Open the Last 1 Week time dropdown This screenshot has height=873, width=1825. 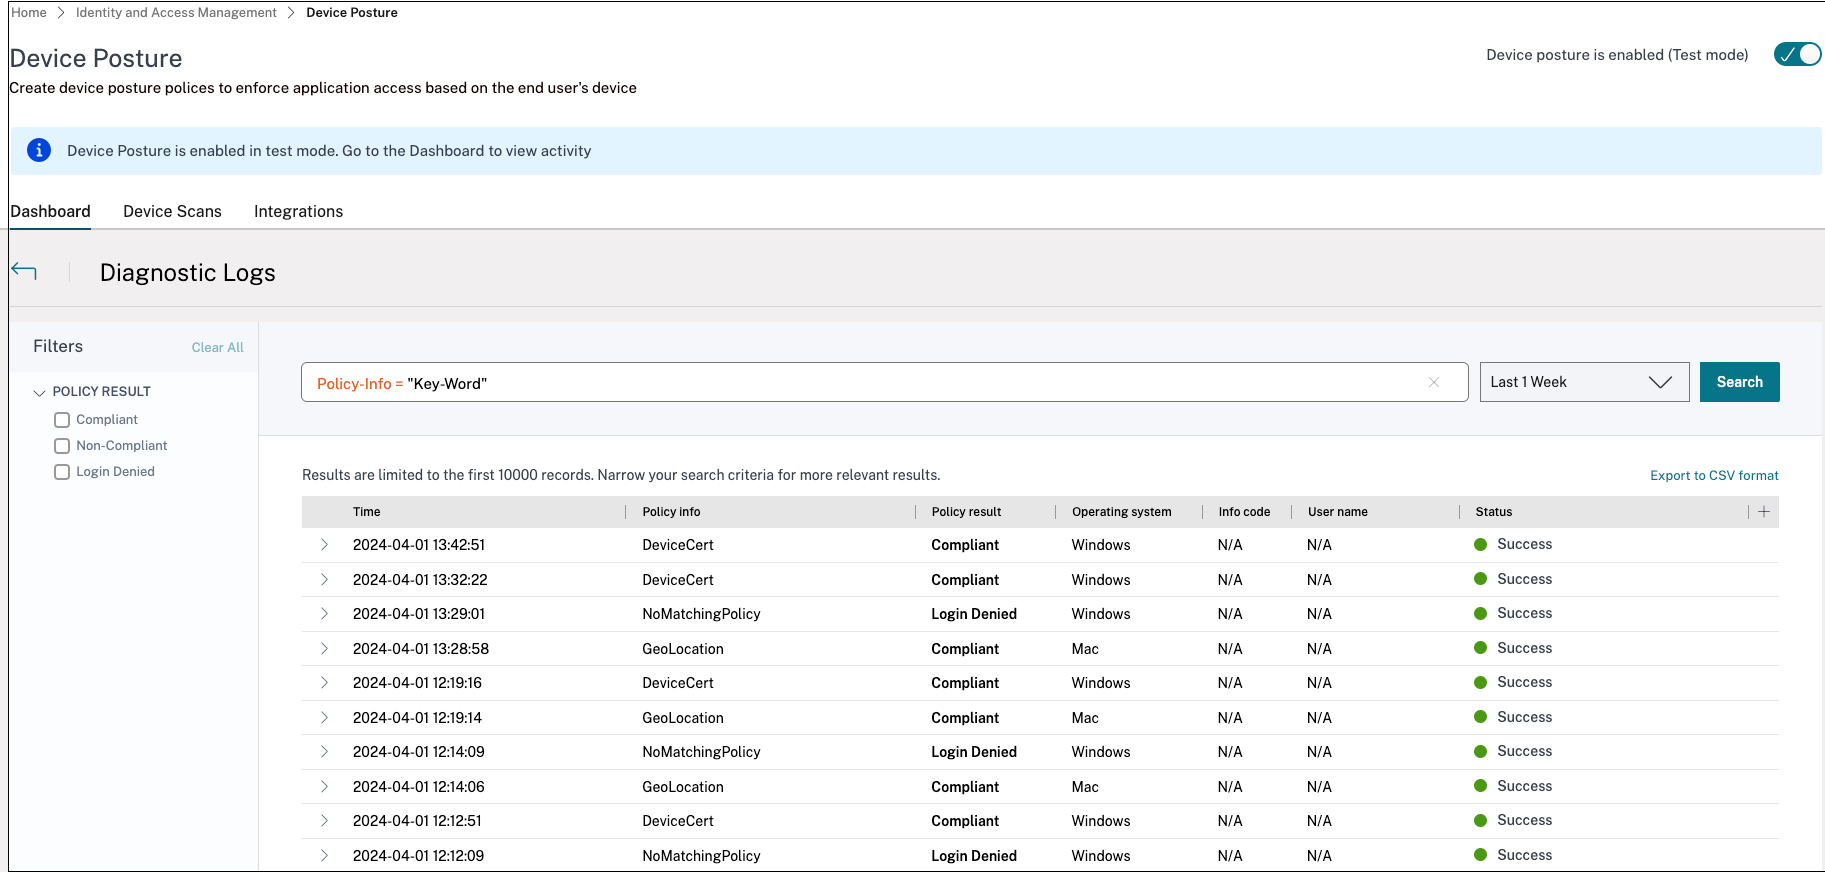pos(1584,382)
